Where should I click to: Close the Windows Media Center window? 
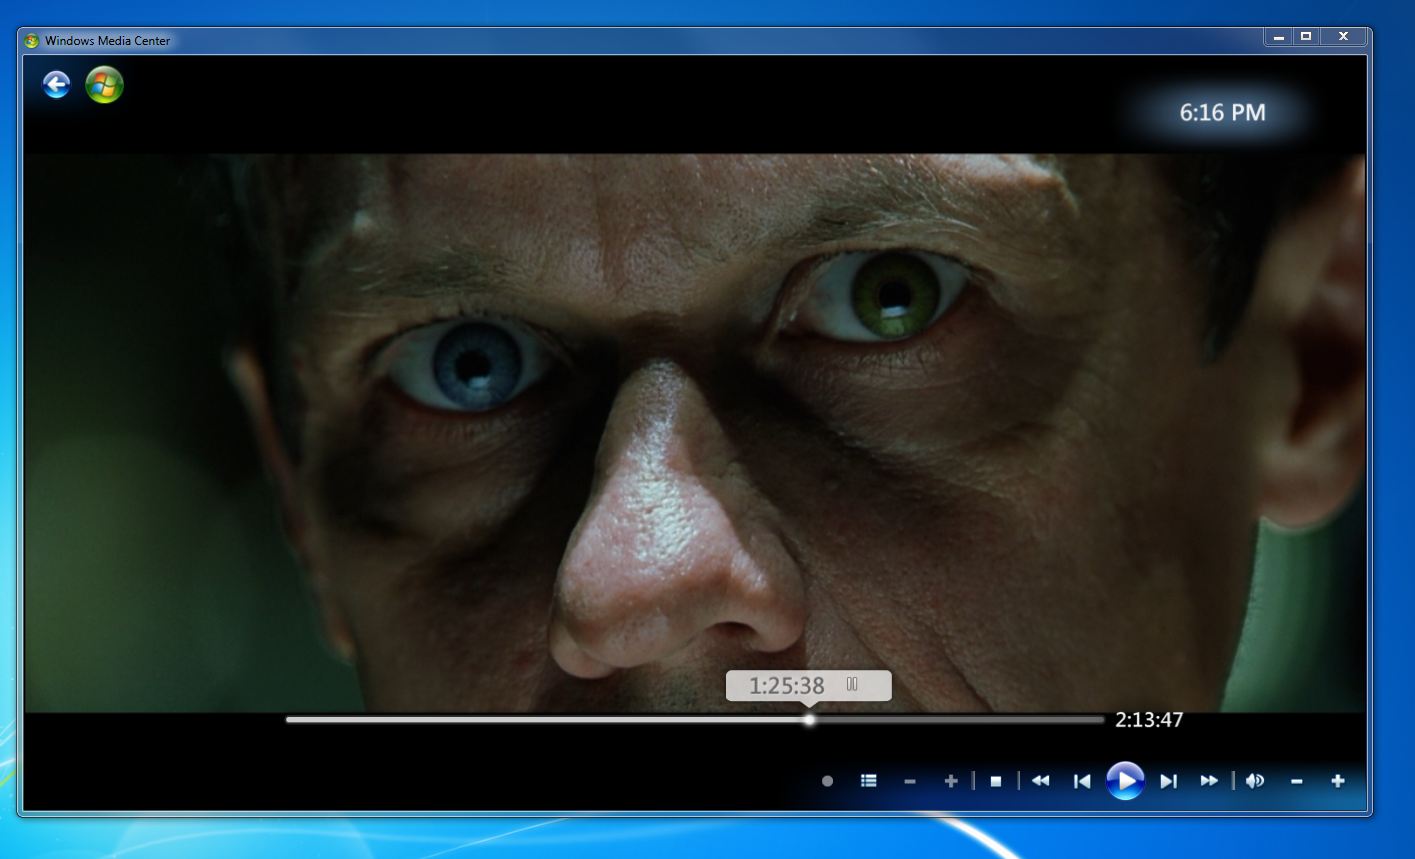tap(1343, 37)
